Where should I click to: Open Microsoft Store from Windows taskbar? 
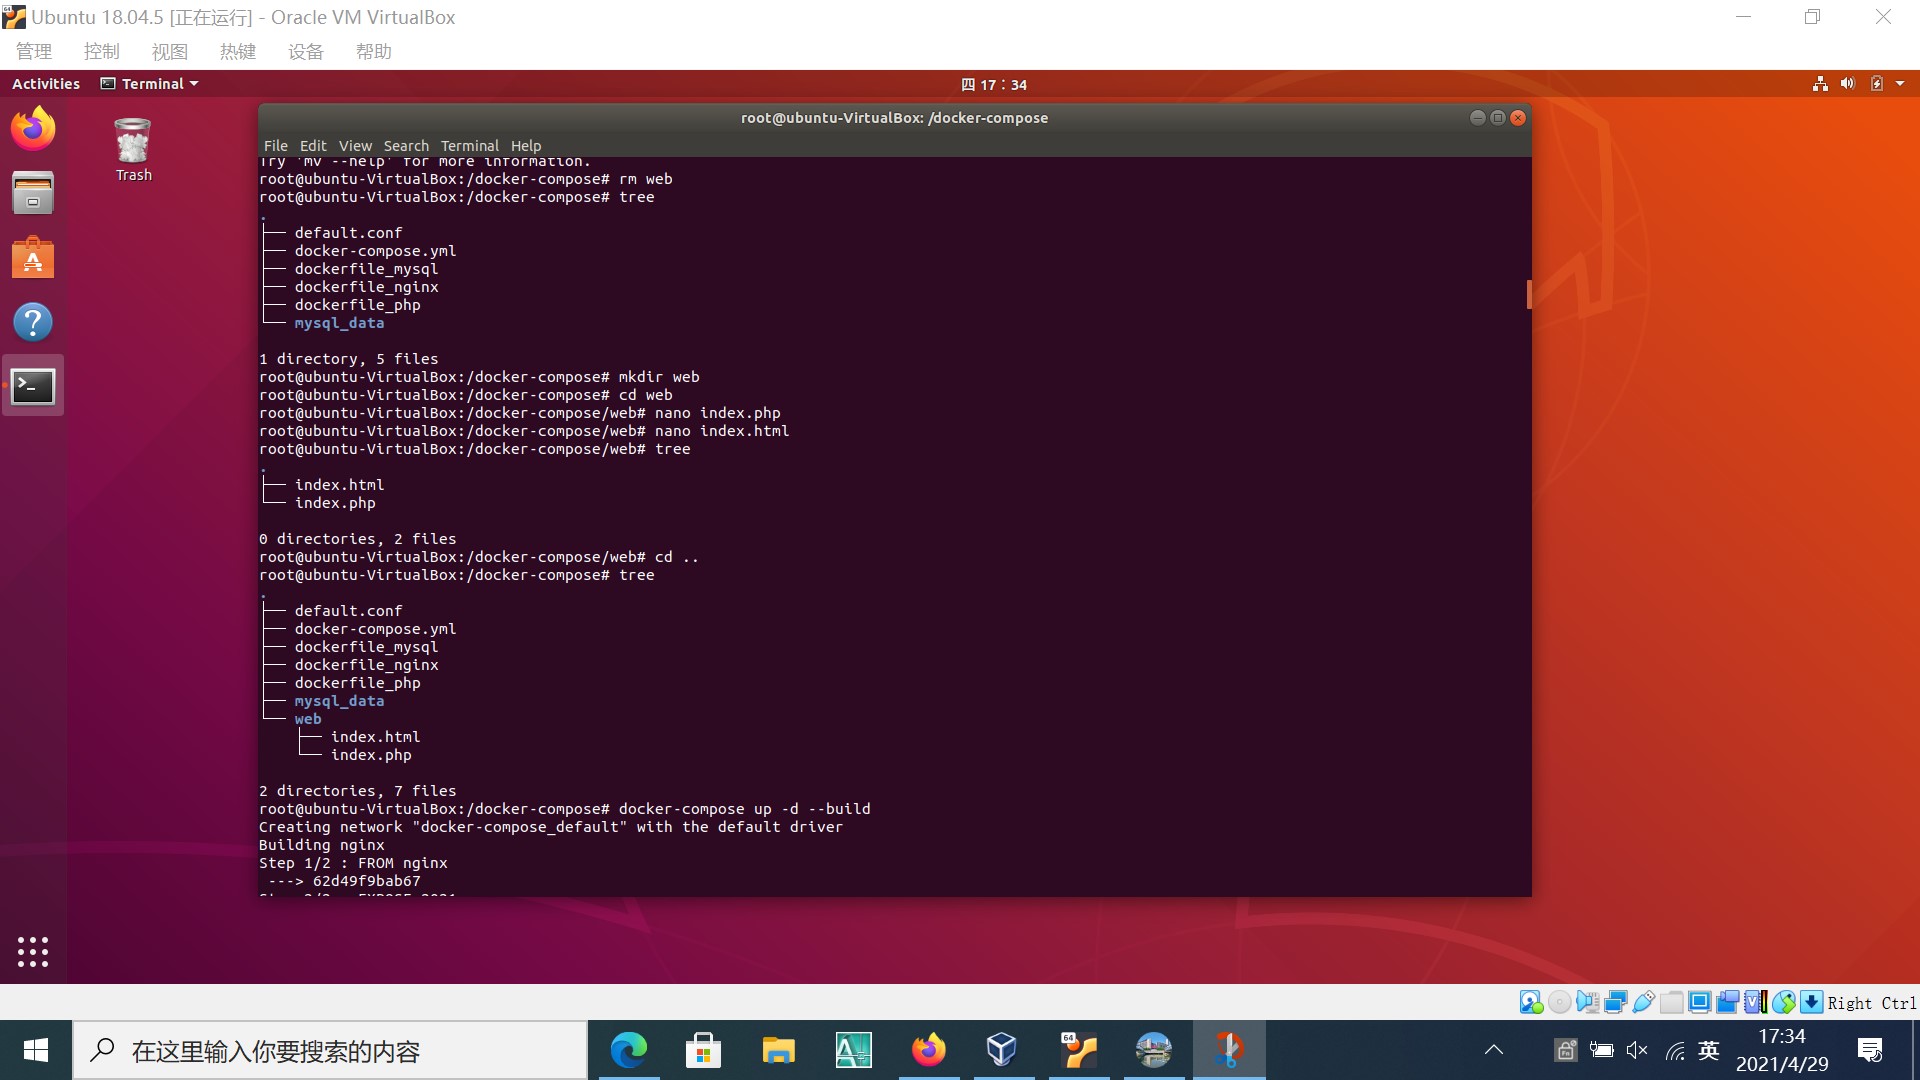pos(704,1050)
